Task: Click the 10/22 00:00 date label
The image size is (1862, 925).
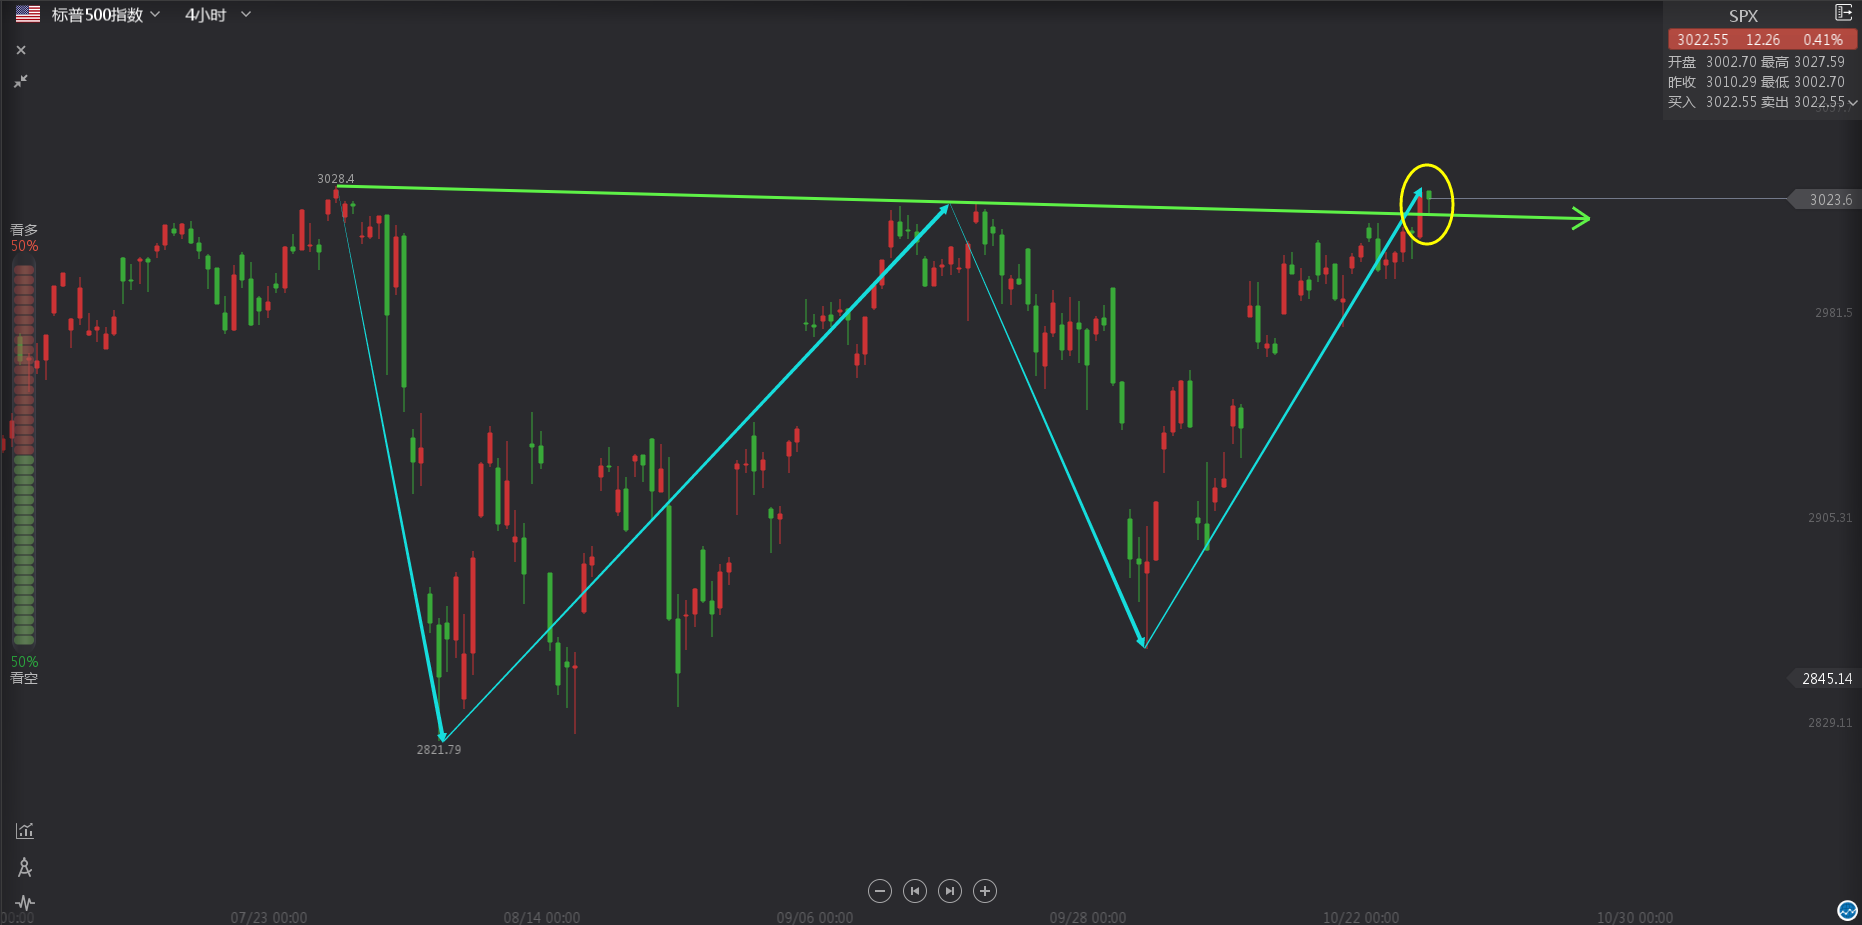Action: click(x=1361, y=917)
